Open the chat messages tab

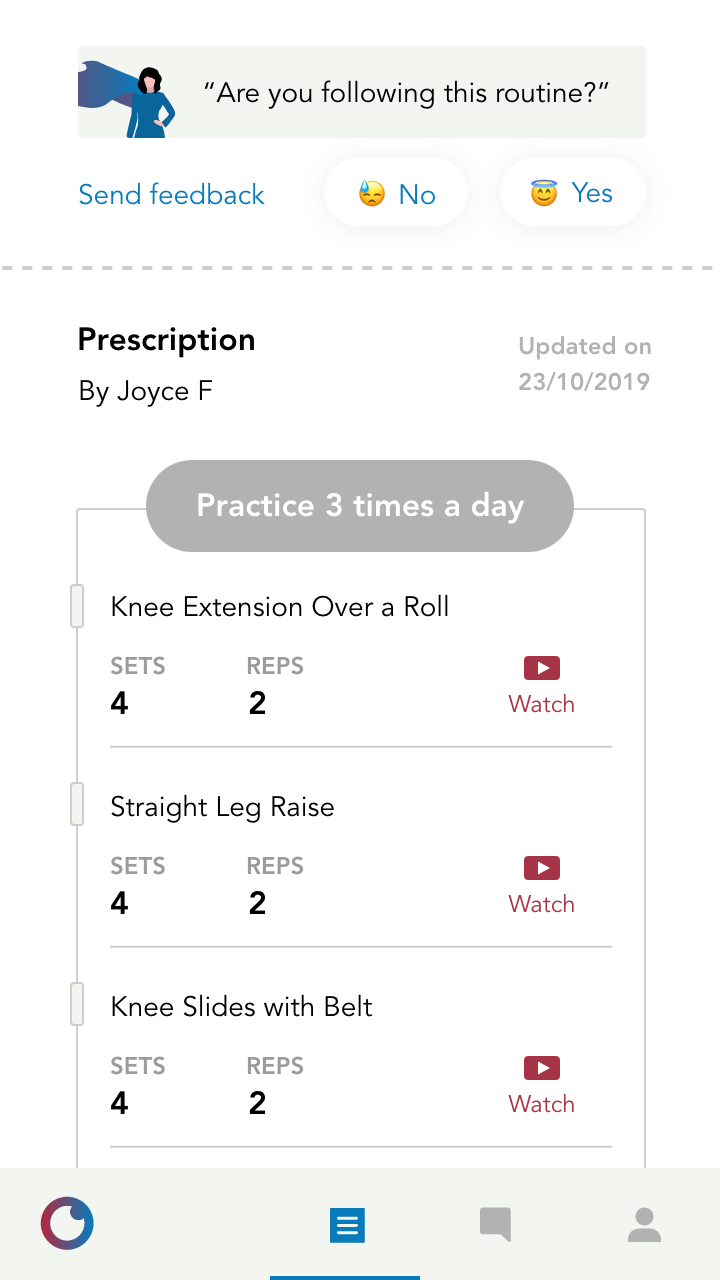(495, 1224)
